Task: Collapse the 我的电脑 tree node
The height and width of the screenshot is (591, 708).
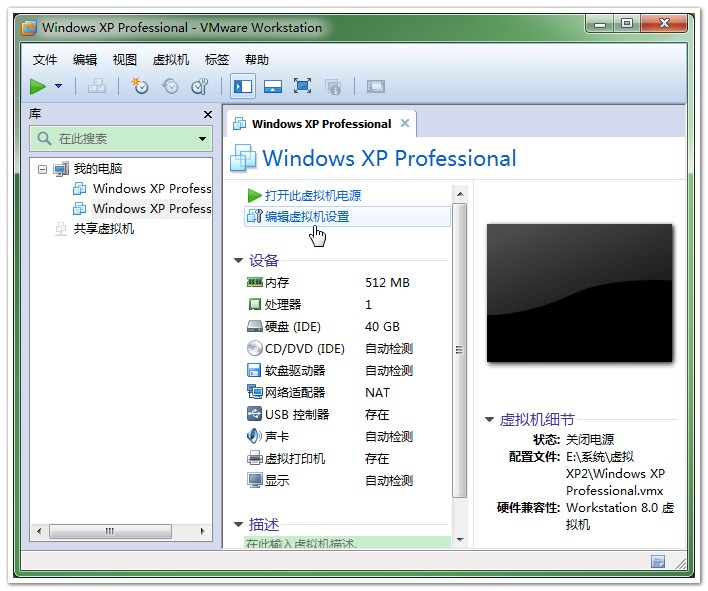Action: coord(42,169)
